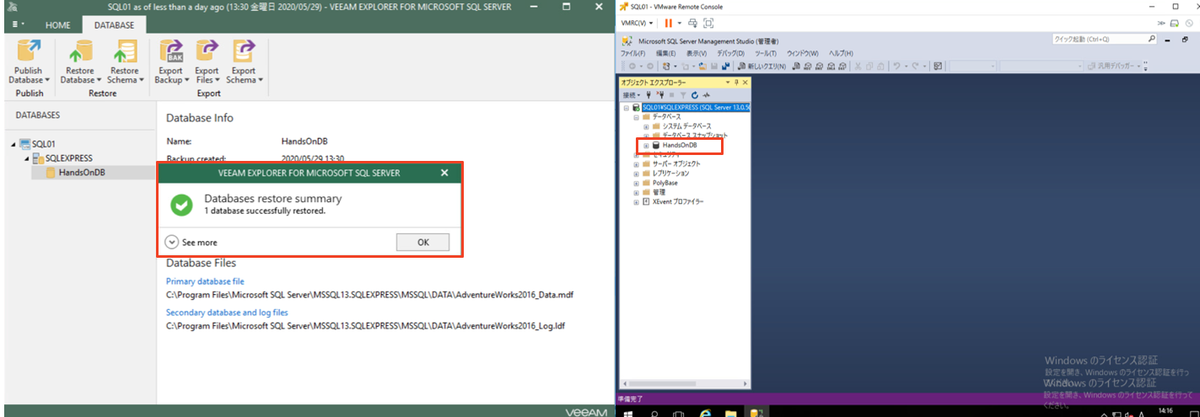
Task: Open the Veeam main menu hamburger button
Action: [x=18, y=22]
